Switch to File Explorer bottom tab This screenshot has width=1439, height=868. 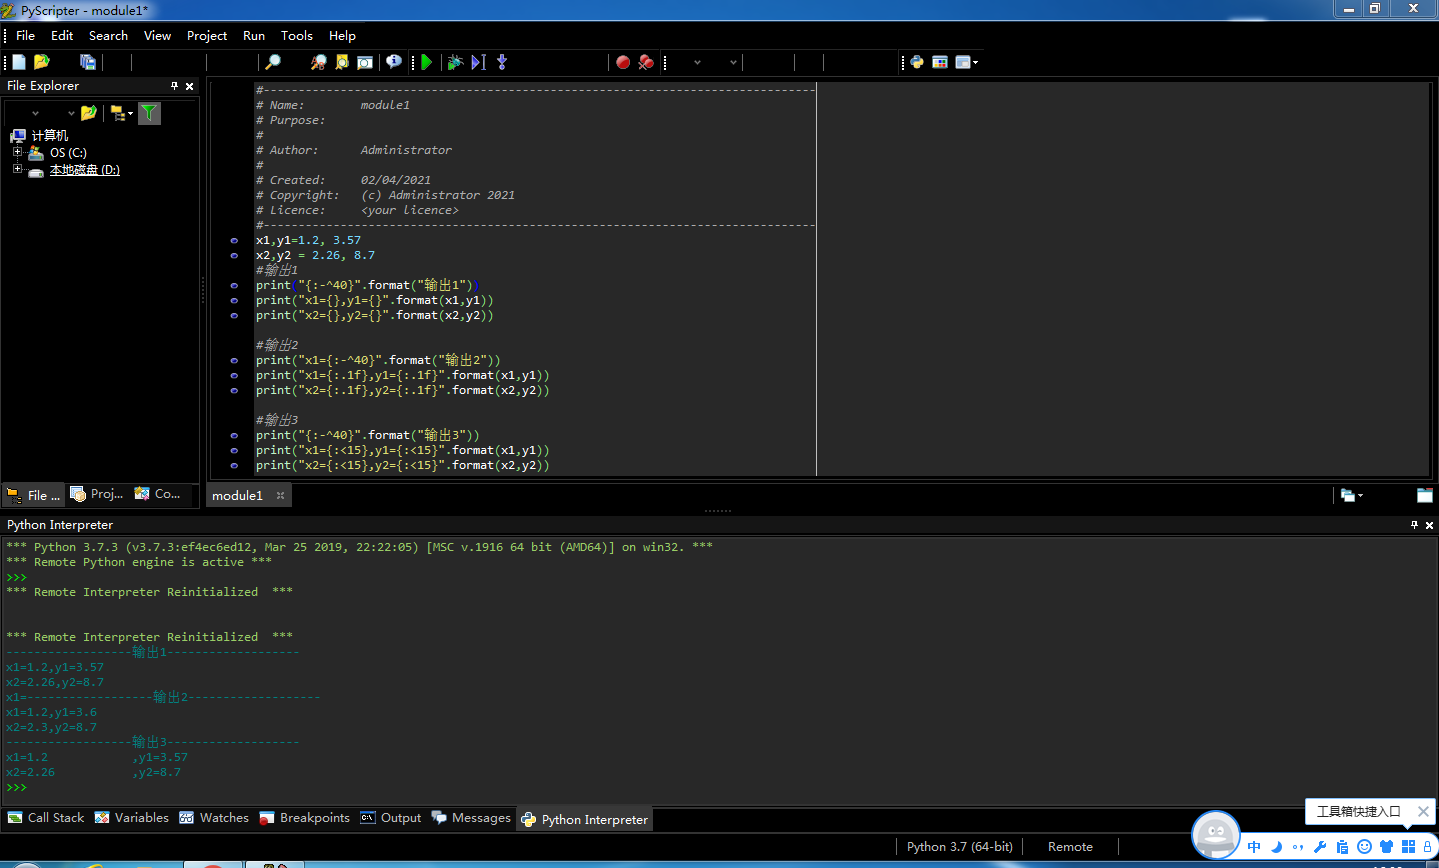click(34, 495)
